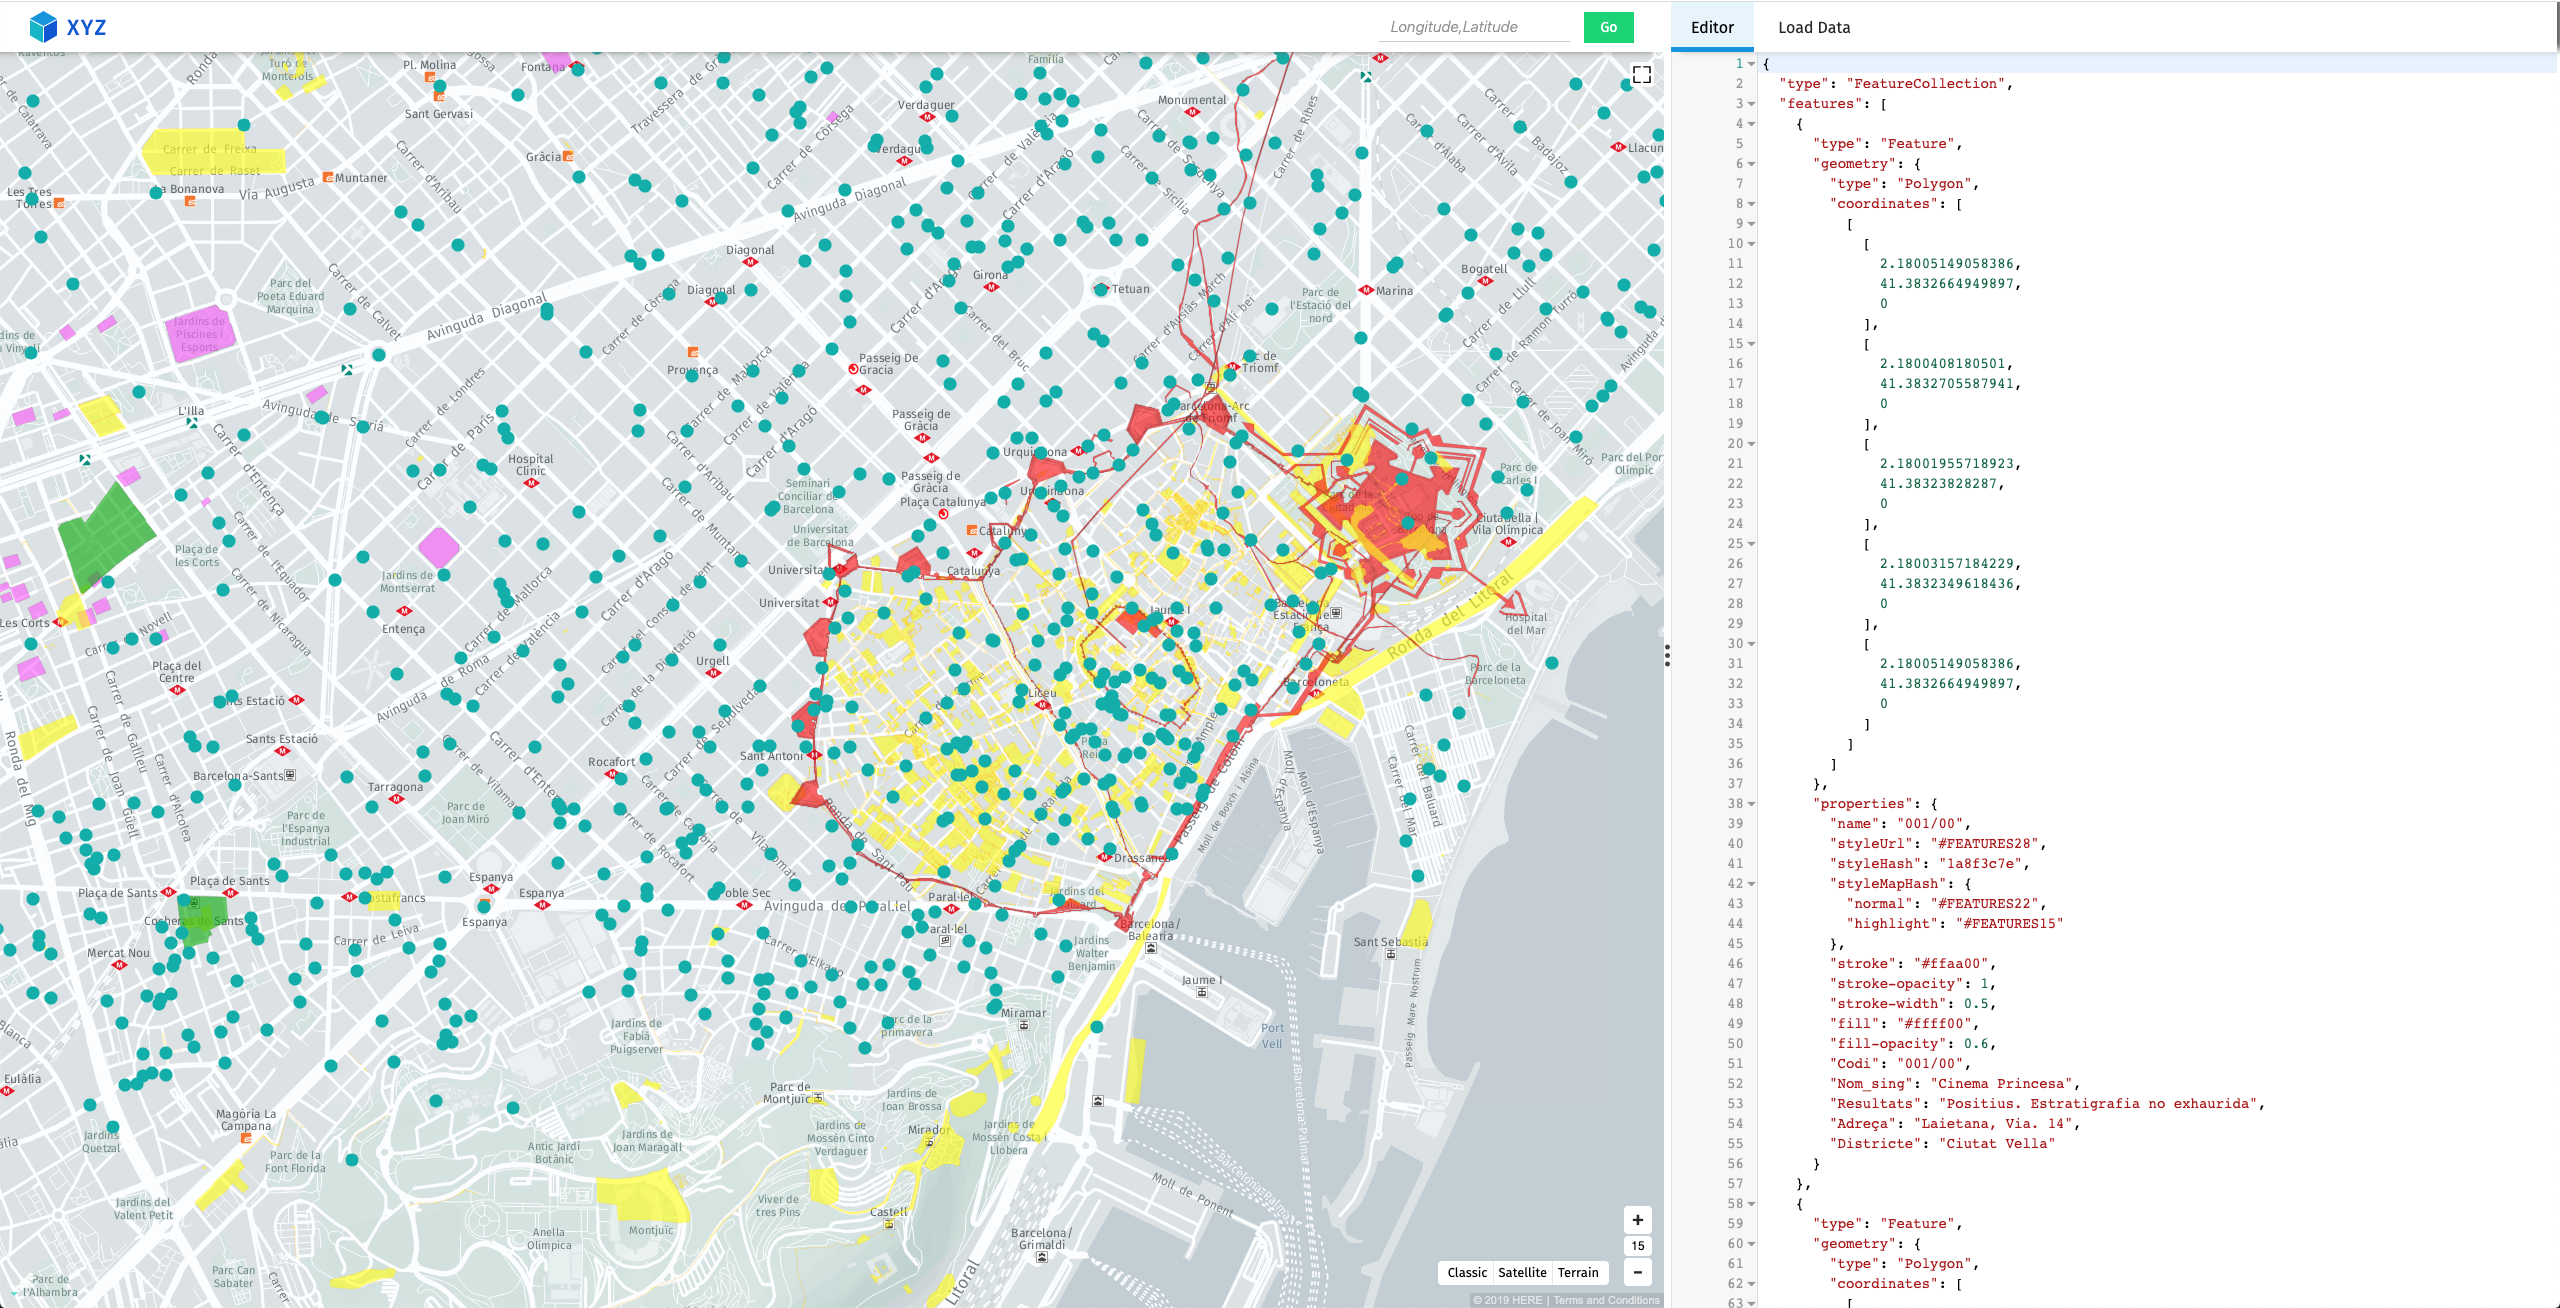
Task: Collapse the fold arrow on line 1
Action: 1751,64
